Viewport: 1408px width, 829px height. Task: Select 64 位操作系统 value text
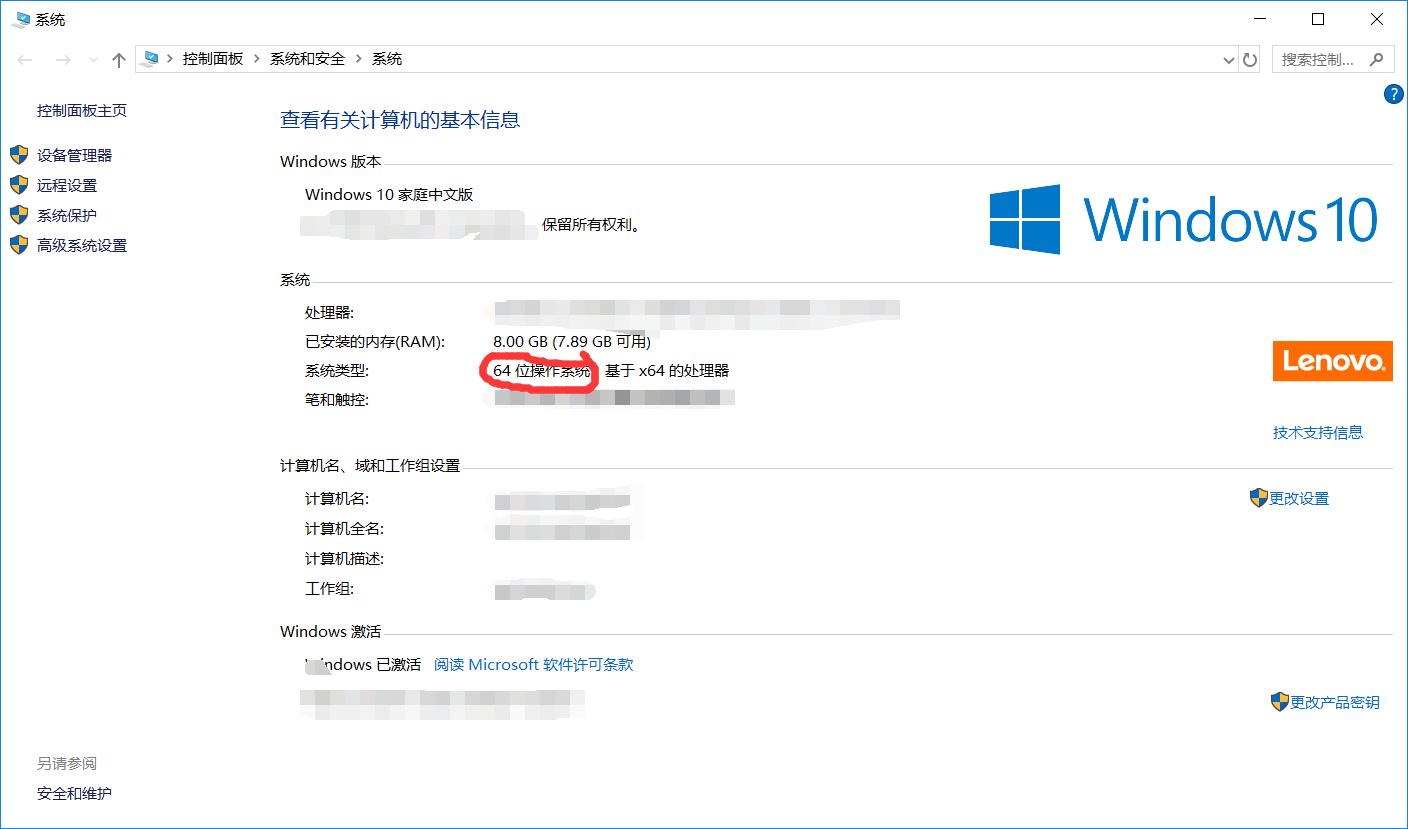coord(542,370)
